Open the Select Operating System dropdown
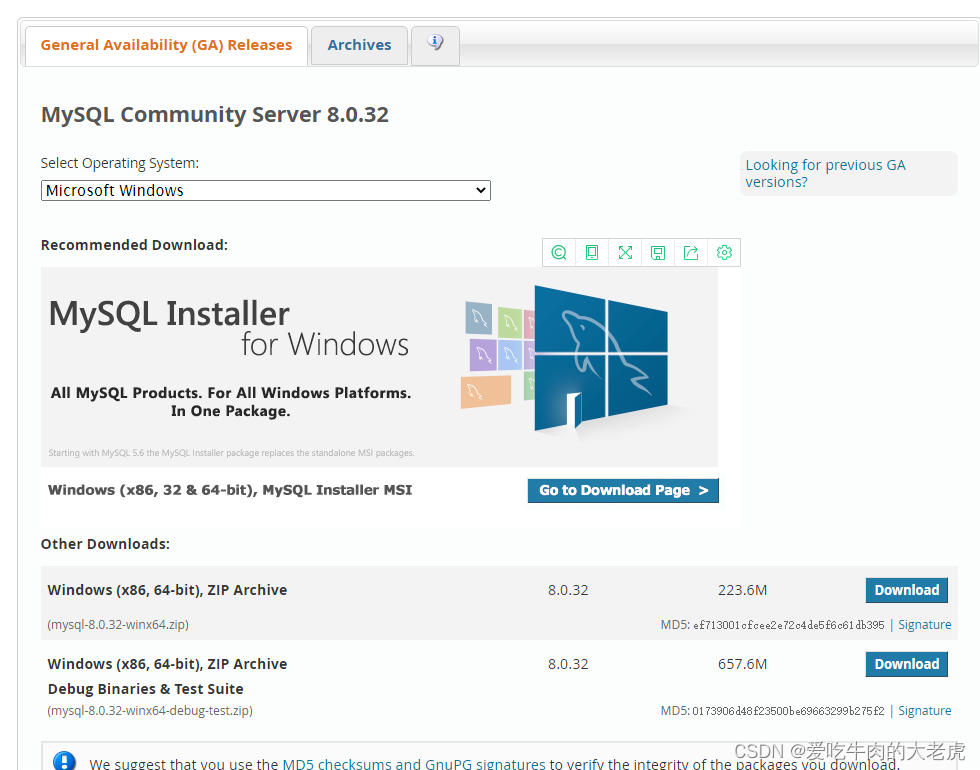This screenshot has width=980, height=770. (265, 190)
